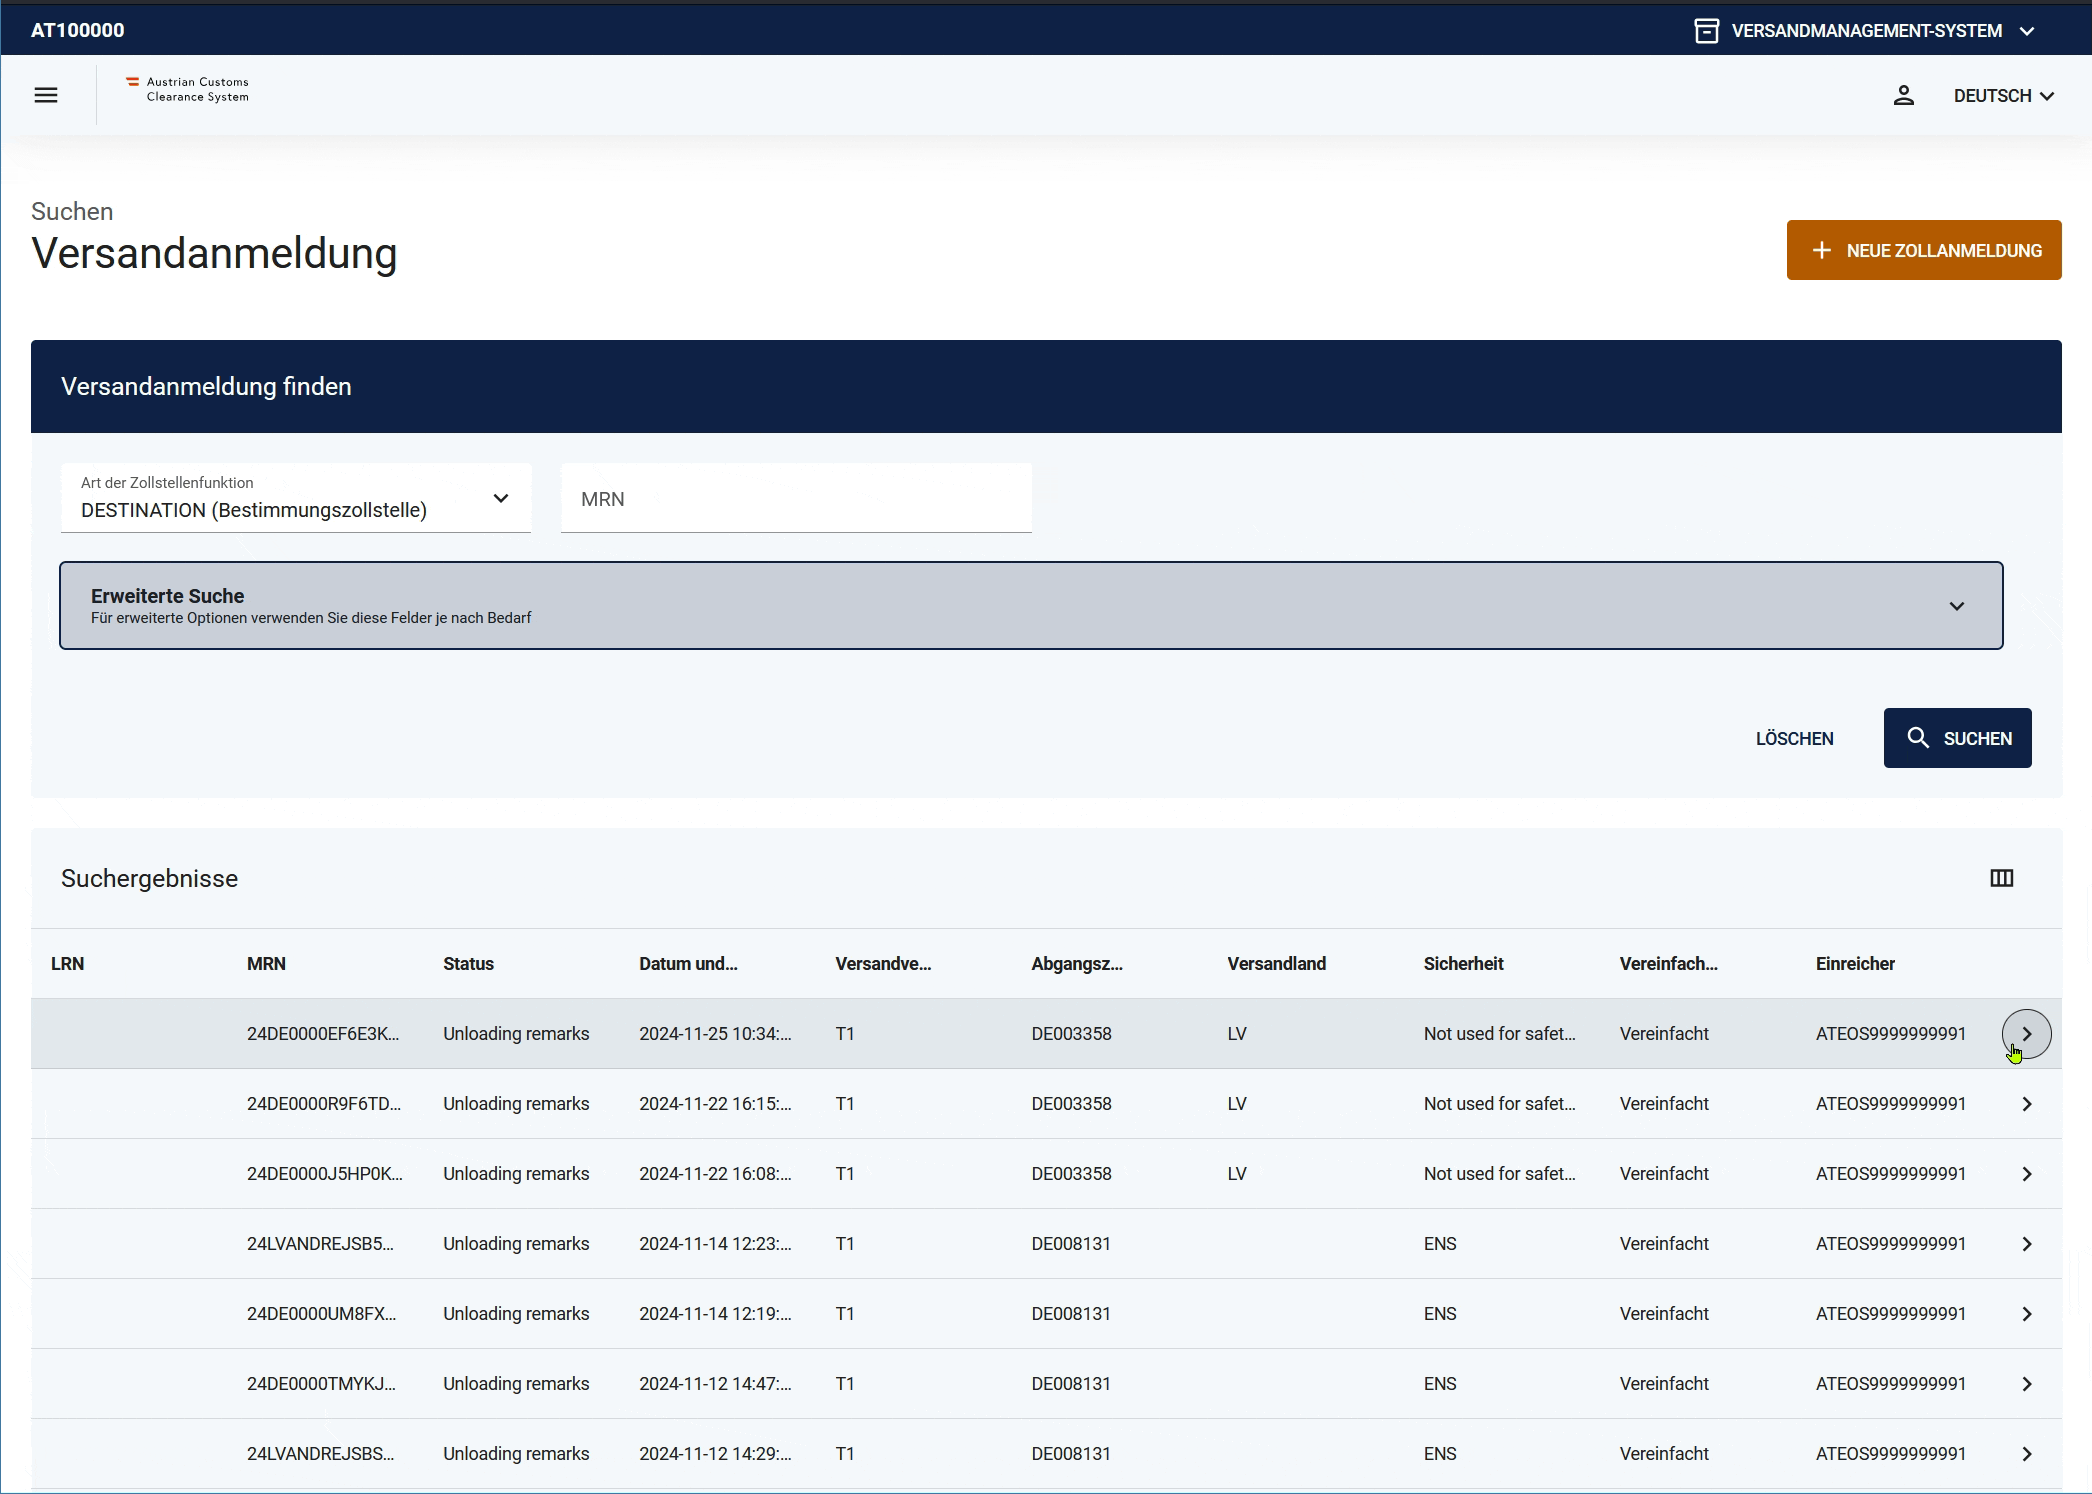This screenshot has width=2092, height=1494.
Task: Open column settings icon in Suchergebnisse
Action: click(2001, 878)
